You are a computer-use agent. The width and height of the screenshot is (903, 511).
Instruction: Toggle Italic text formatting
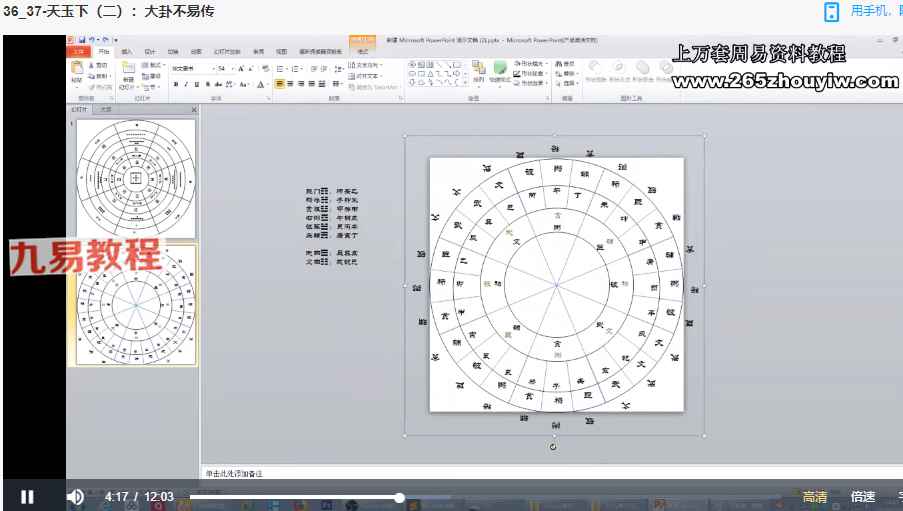(186, 85)
